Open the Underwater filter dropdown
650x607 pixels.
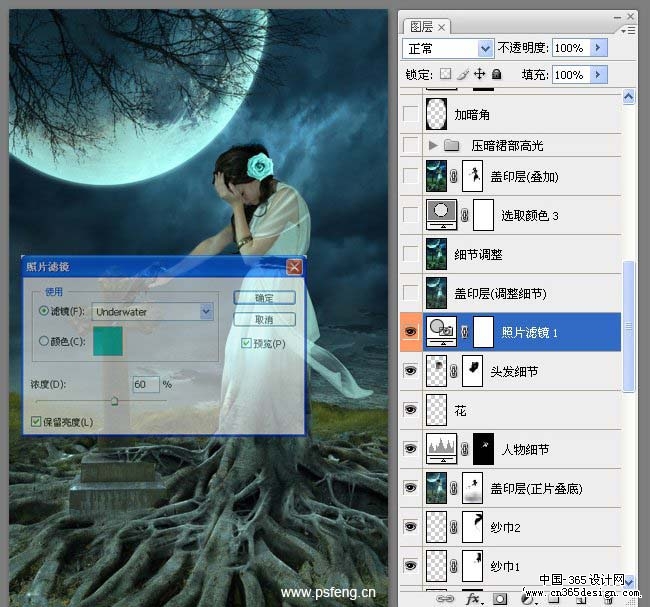tap(206, 311)
